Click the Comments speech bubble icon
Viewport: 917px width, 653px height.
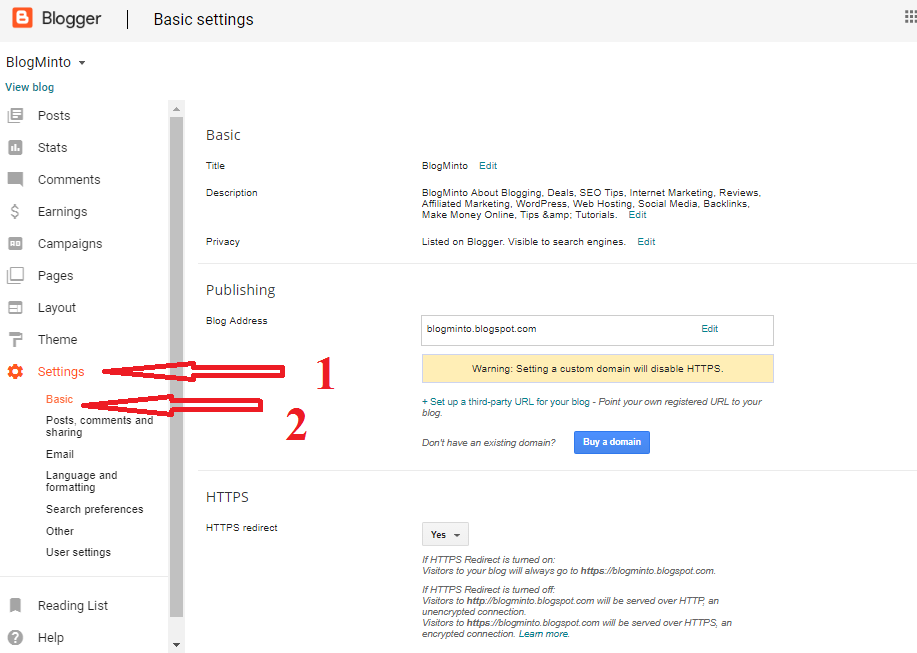15,179
